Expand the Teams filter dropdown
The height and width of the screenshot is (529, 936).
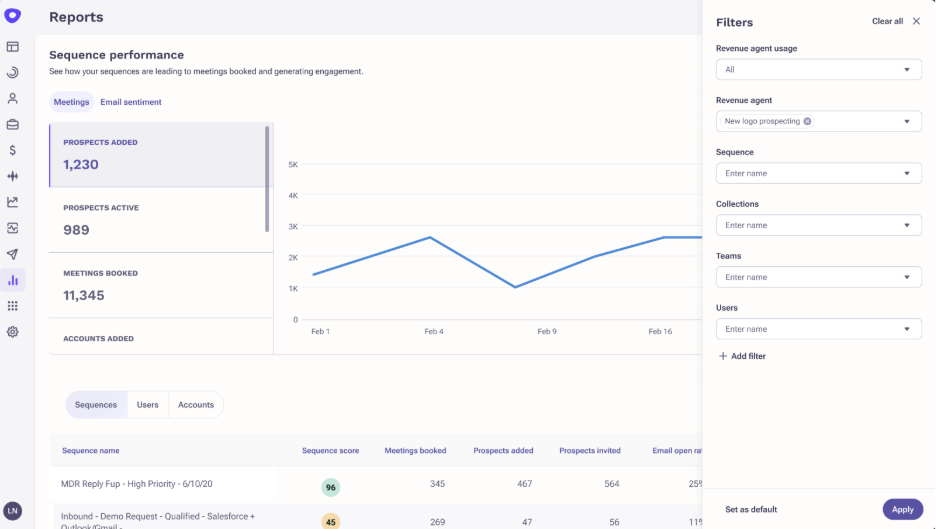pyautogui.click(x=818, y=277)
